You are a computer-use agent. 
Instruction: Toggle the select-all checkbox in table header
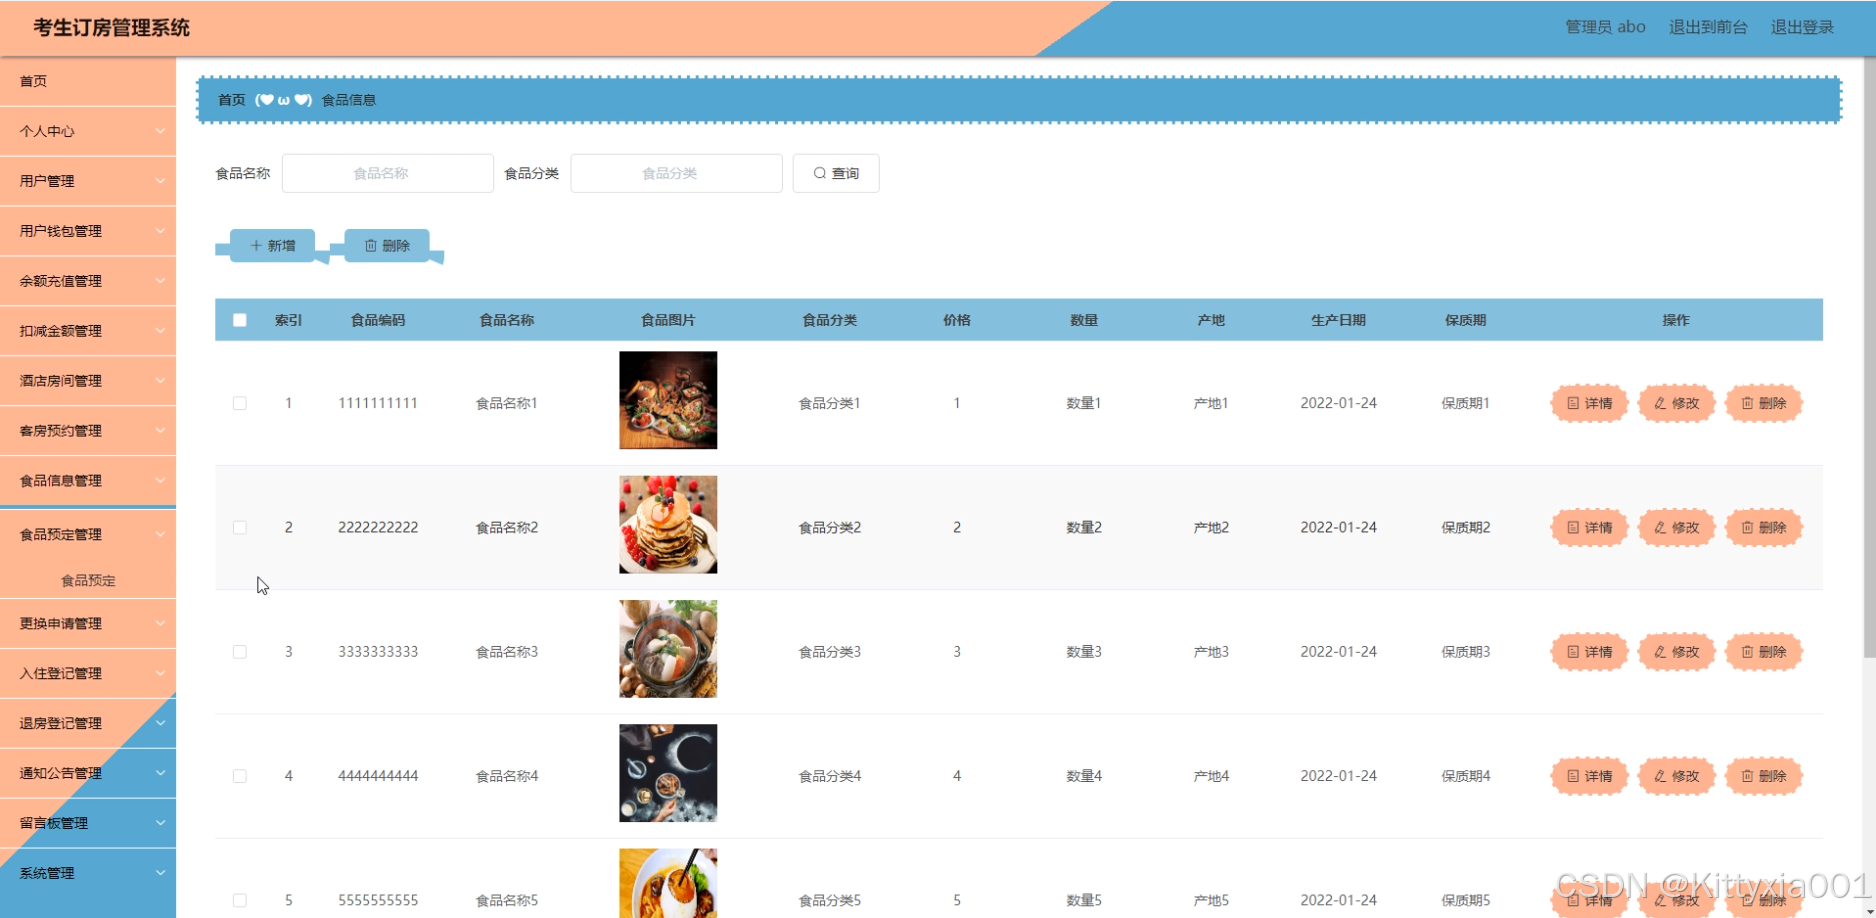click(240, 320)
